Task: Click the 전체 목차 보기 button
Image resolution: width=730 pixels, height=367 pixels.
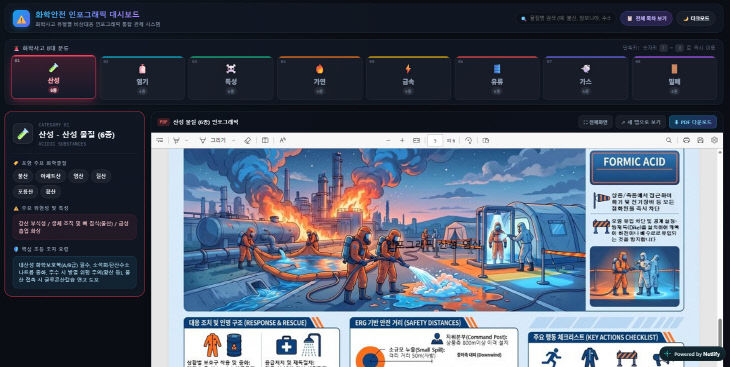Action: [x=646, y=19]
